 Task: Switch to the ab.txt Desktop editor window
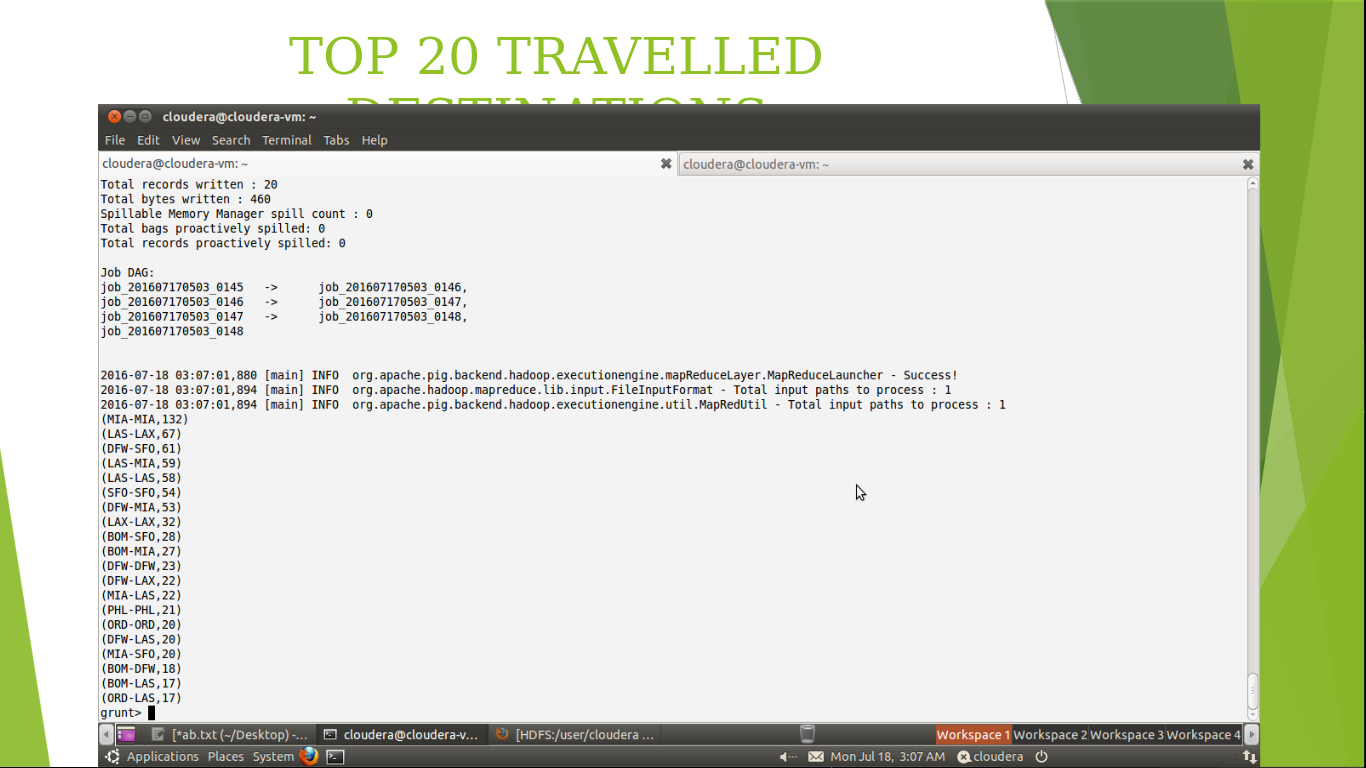[229, 735]
